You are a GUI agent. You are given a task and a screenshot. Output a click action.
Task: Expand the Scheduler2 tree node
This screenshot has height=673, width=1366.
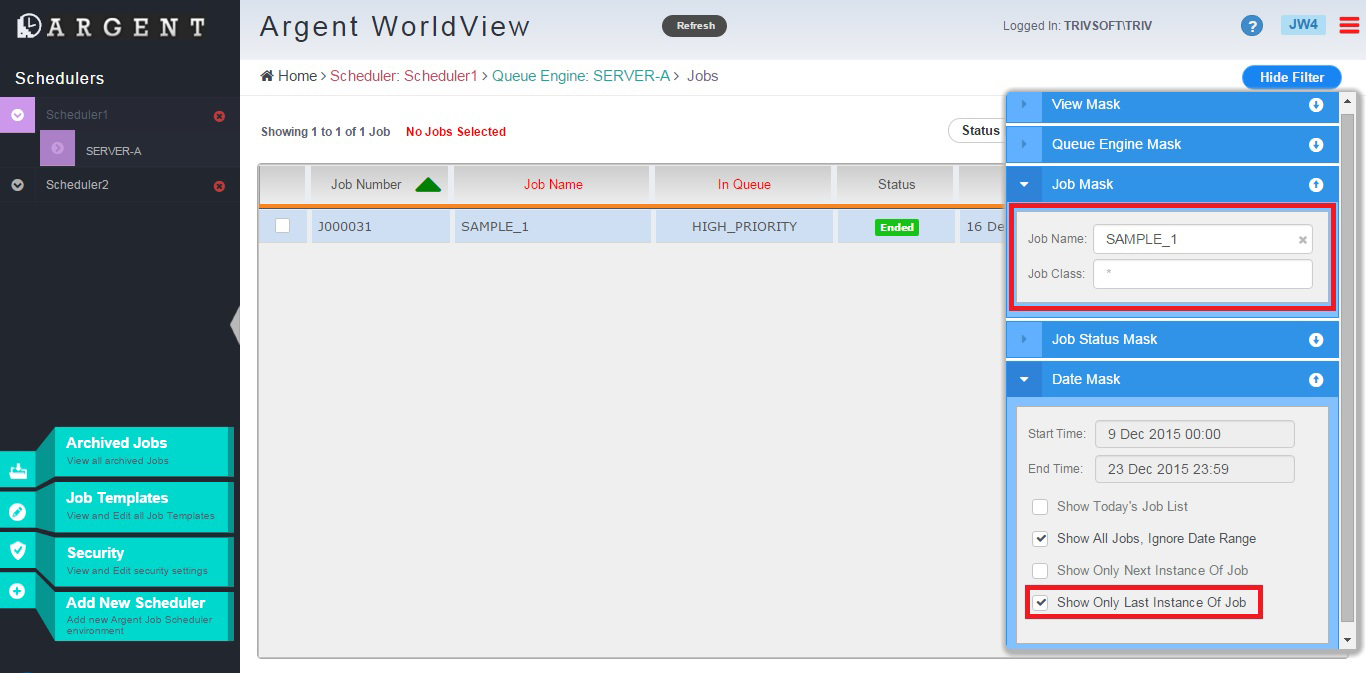pos(17,185)
